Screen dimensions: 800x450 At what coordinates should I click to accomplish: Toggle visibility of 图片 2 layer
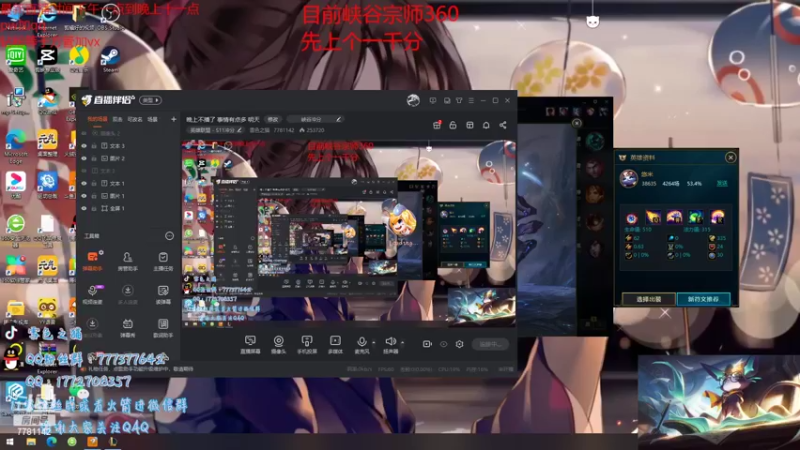(x=84, y=159)
